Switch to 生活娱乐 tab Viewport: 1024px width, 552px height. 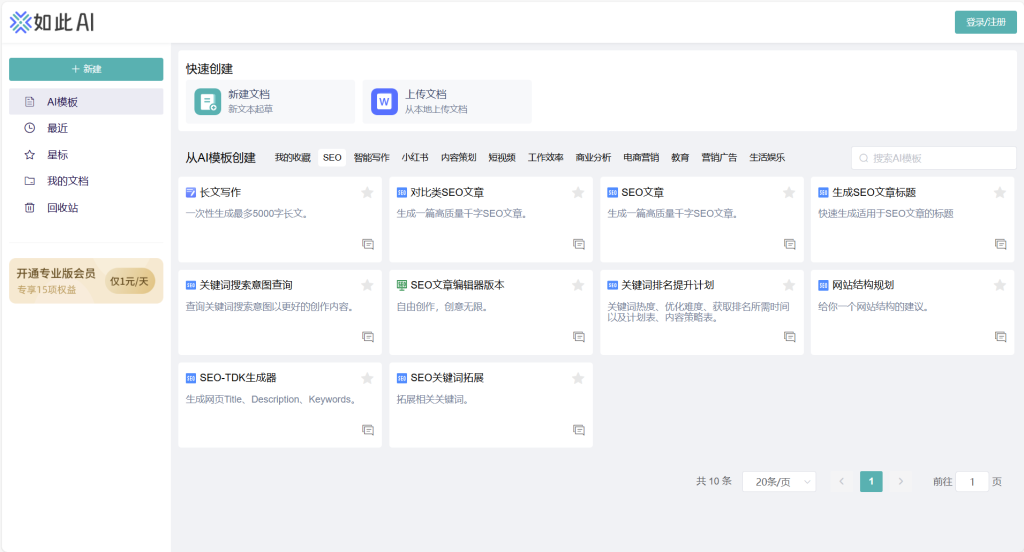coord(767,157)
